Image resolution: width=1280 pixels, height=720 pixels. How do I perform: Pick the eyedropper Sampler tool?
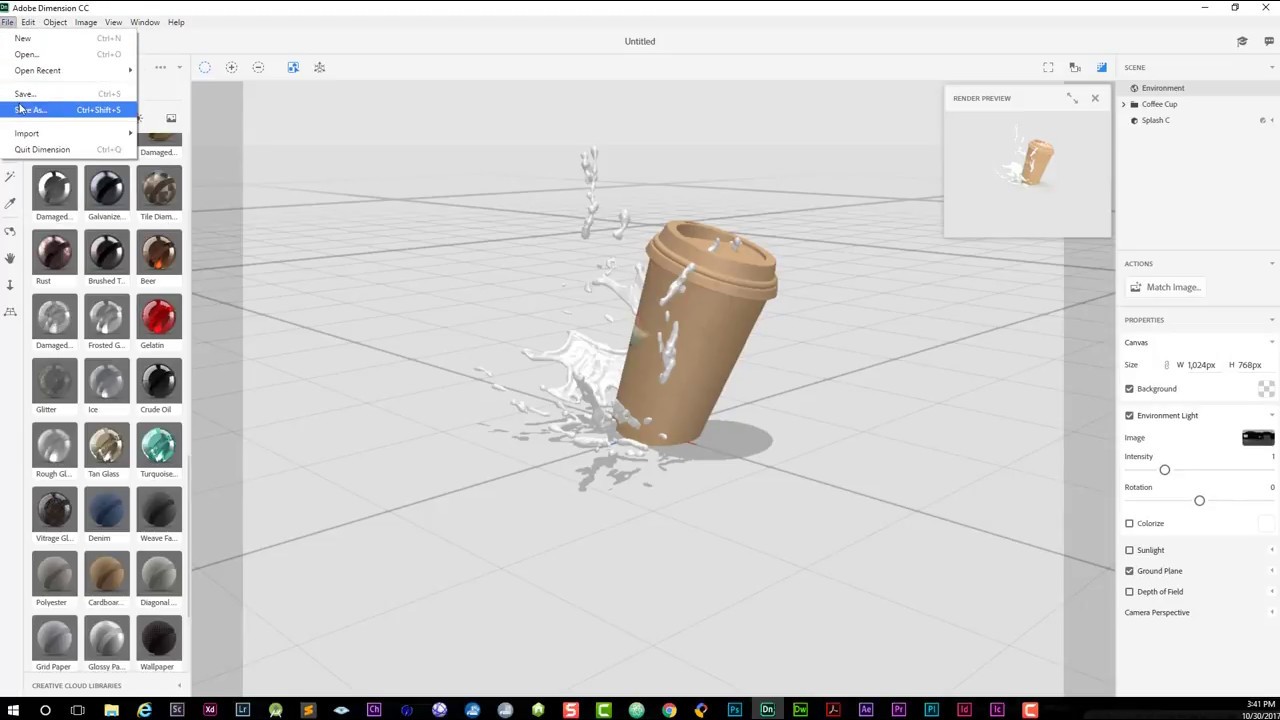(10, 203)
